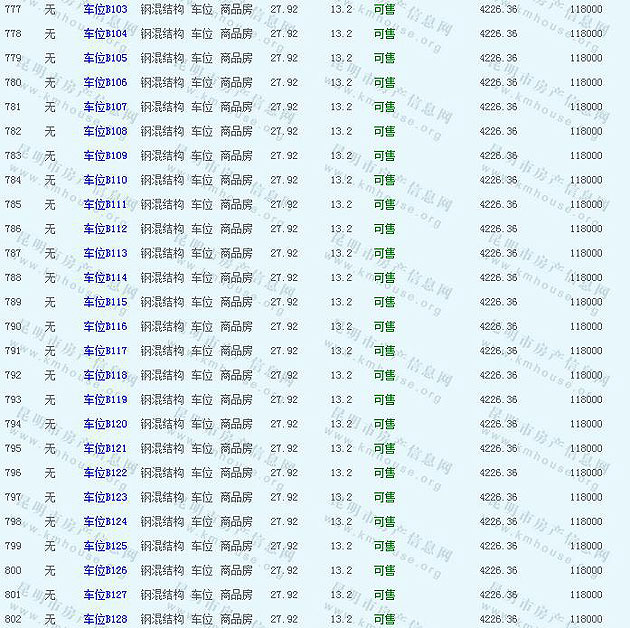Image resolution: width=630 pixels, height=628 pixels.
Task: Click the 可售 status in row 780
Action: pos(384,83)
